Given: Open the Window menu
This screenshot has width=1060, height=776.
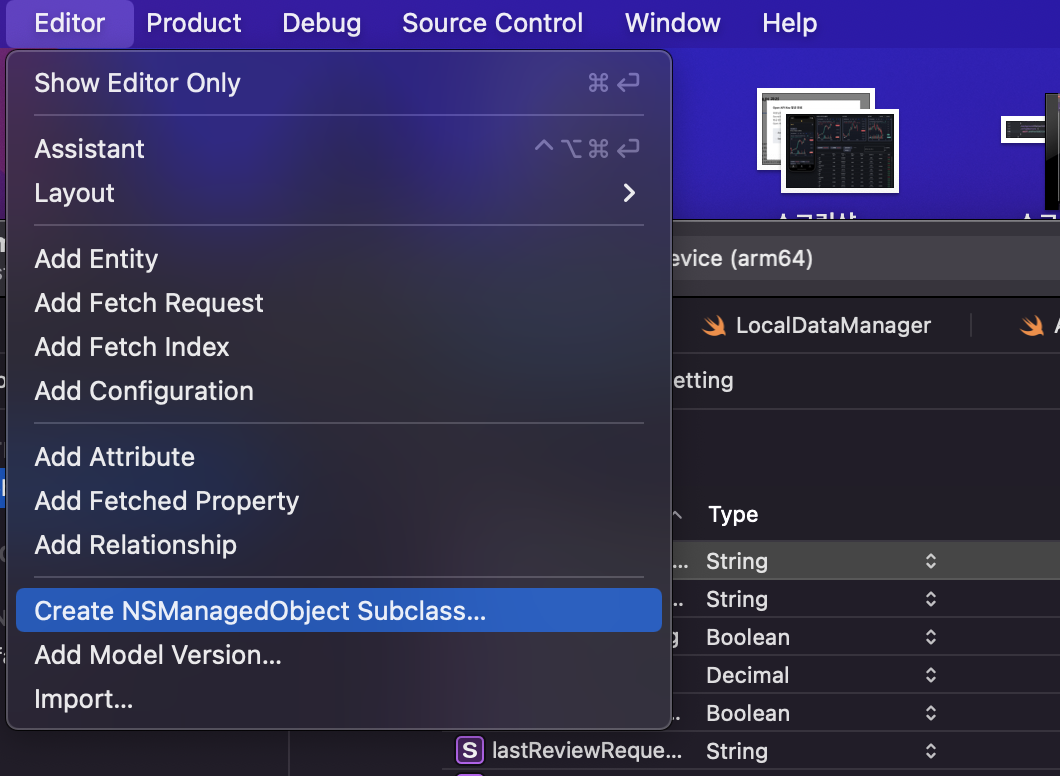Looking at the screenshot, I should click(673, 23).
